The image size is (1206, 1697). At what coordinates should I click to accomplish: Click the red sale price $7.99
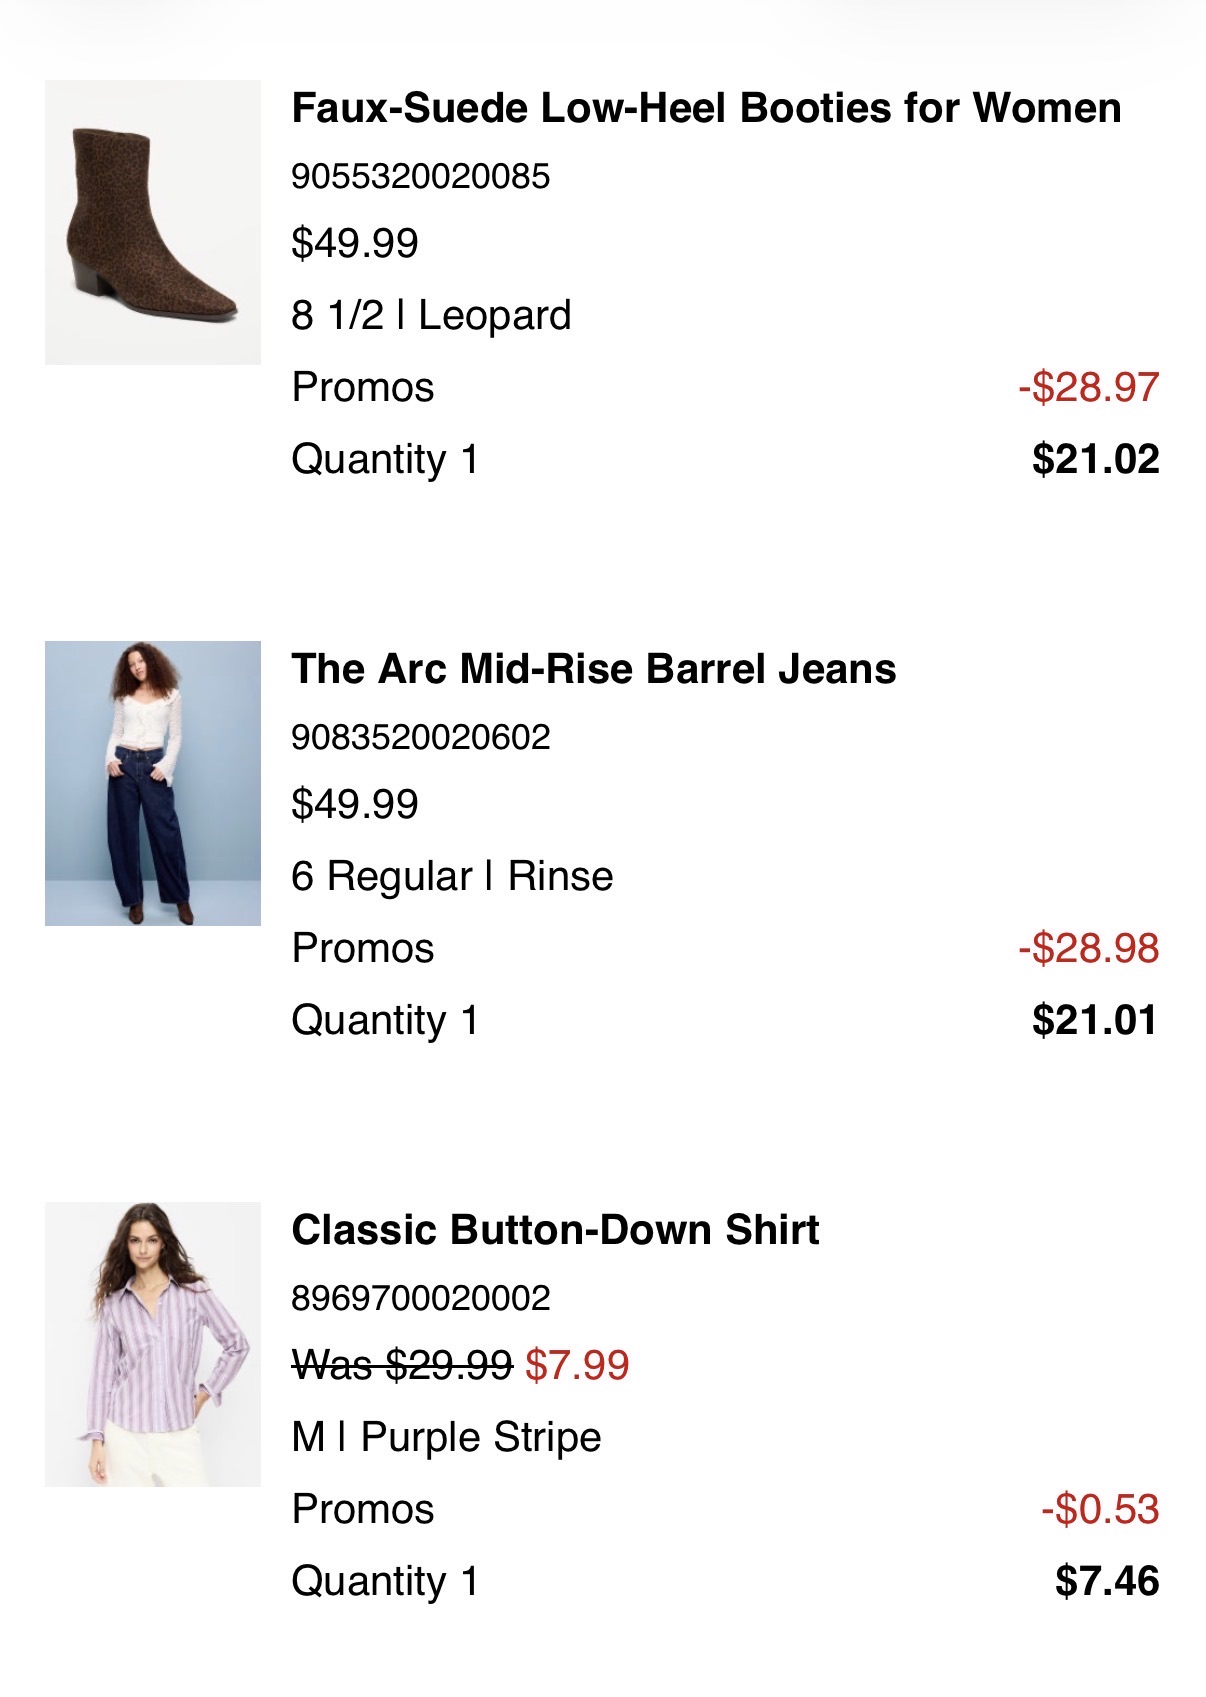(x=577, y=1365)
